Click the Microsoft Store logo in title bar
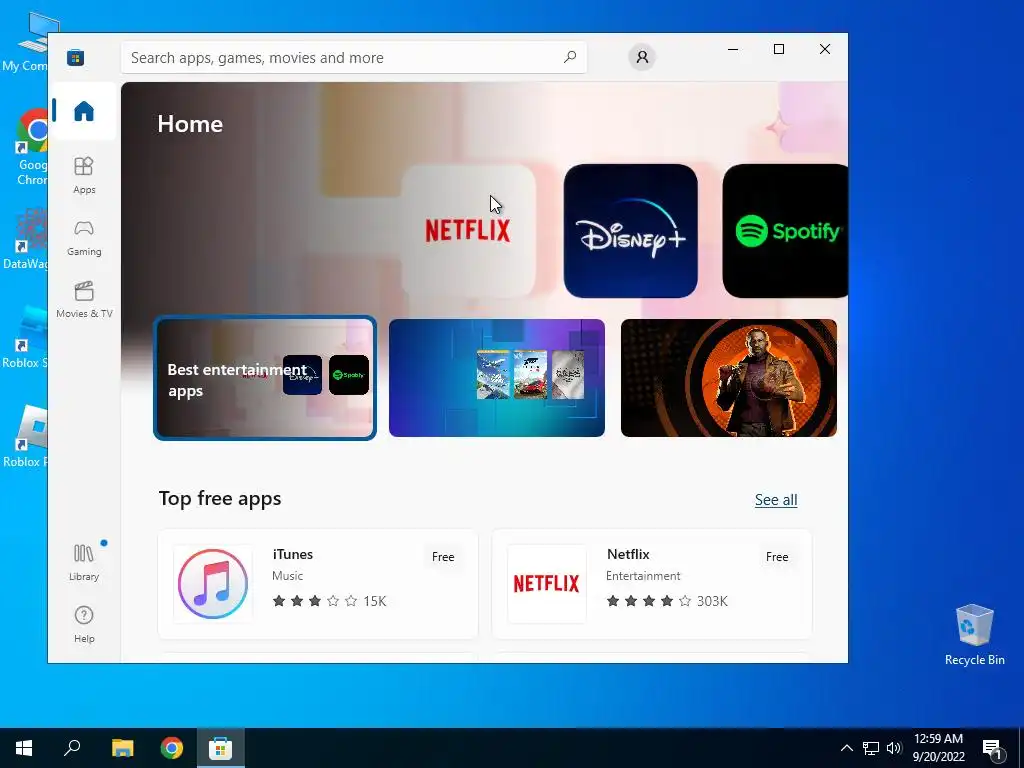The height and width of the screenshot is (768, 1024). tap(75, 57)
